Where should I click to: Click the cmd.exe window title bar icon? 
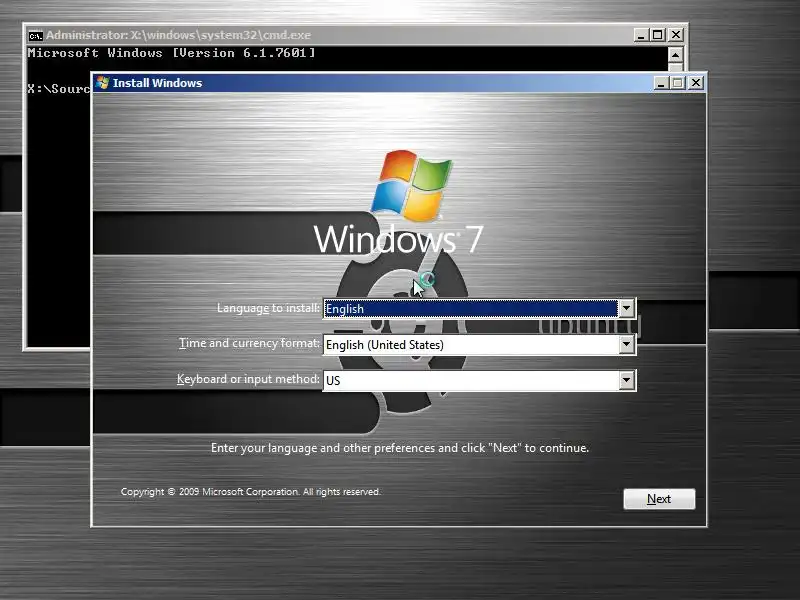(x=36, y=35)
